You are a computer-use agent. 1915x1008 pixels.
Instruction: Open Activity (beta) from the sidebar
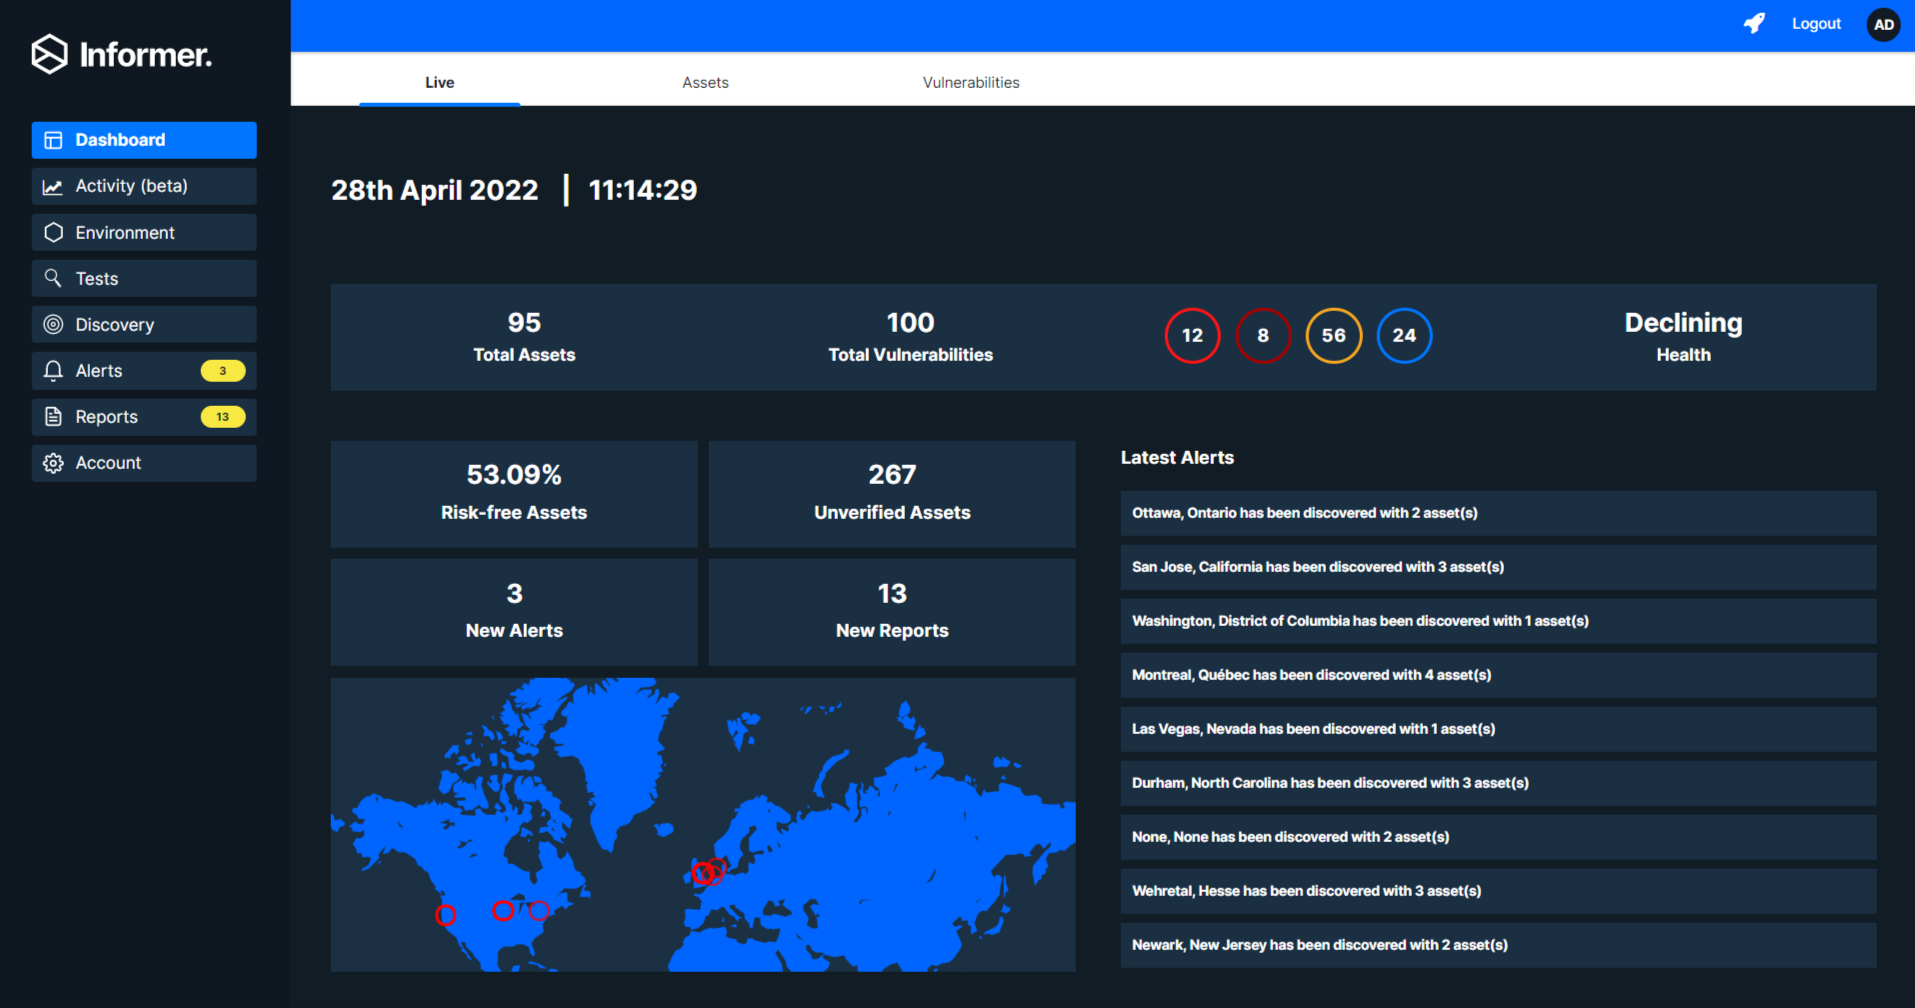(144, 186)
